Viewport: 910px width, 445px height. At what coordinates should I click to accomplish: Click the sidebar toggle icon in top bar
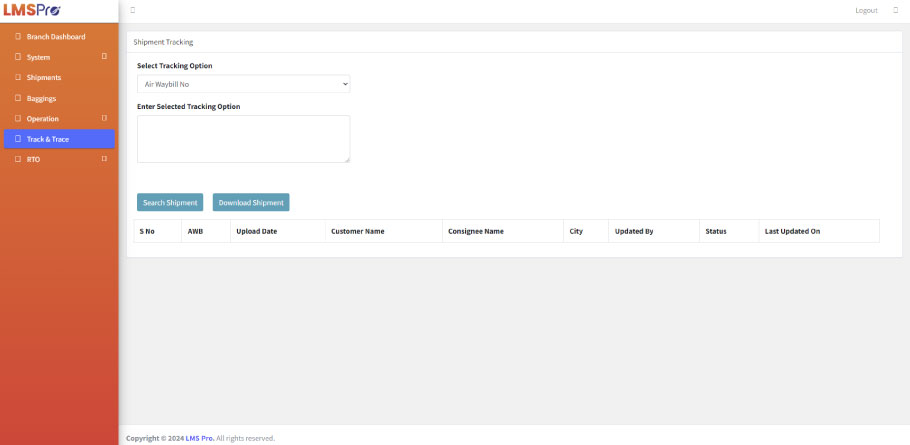(133, 10)
